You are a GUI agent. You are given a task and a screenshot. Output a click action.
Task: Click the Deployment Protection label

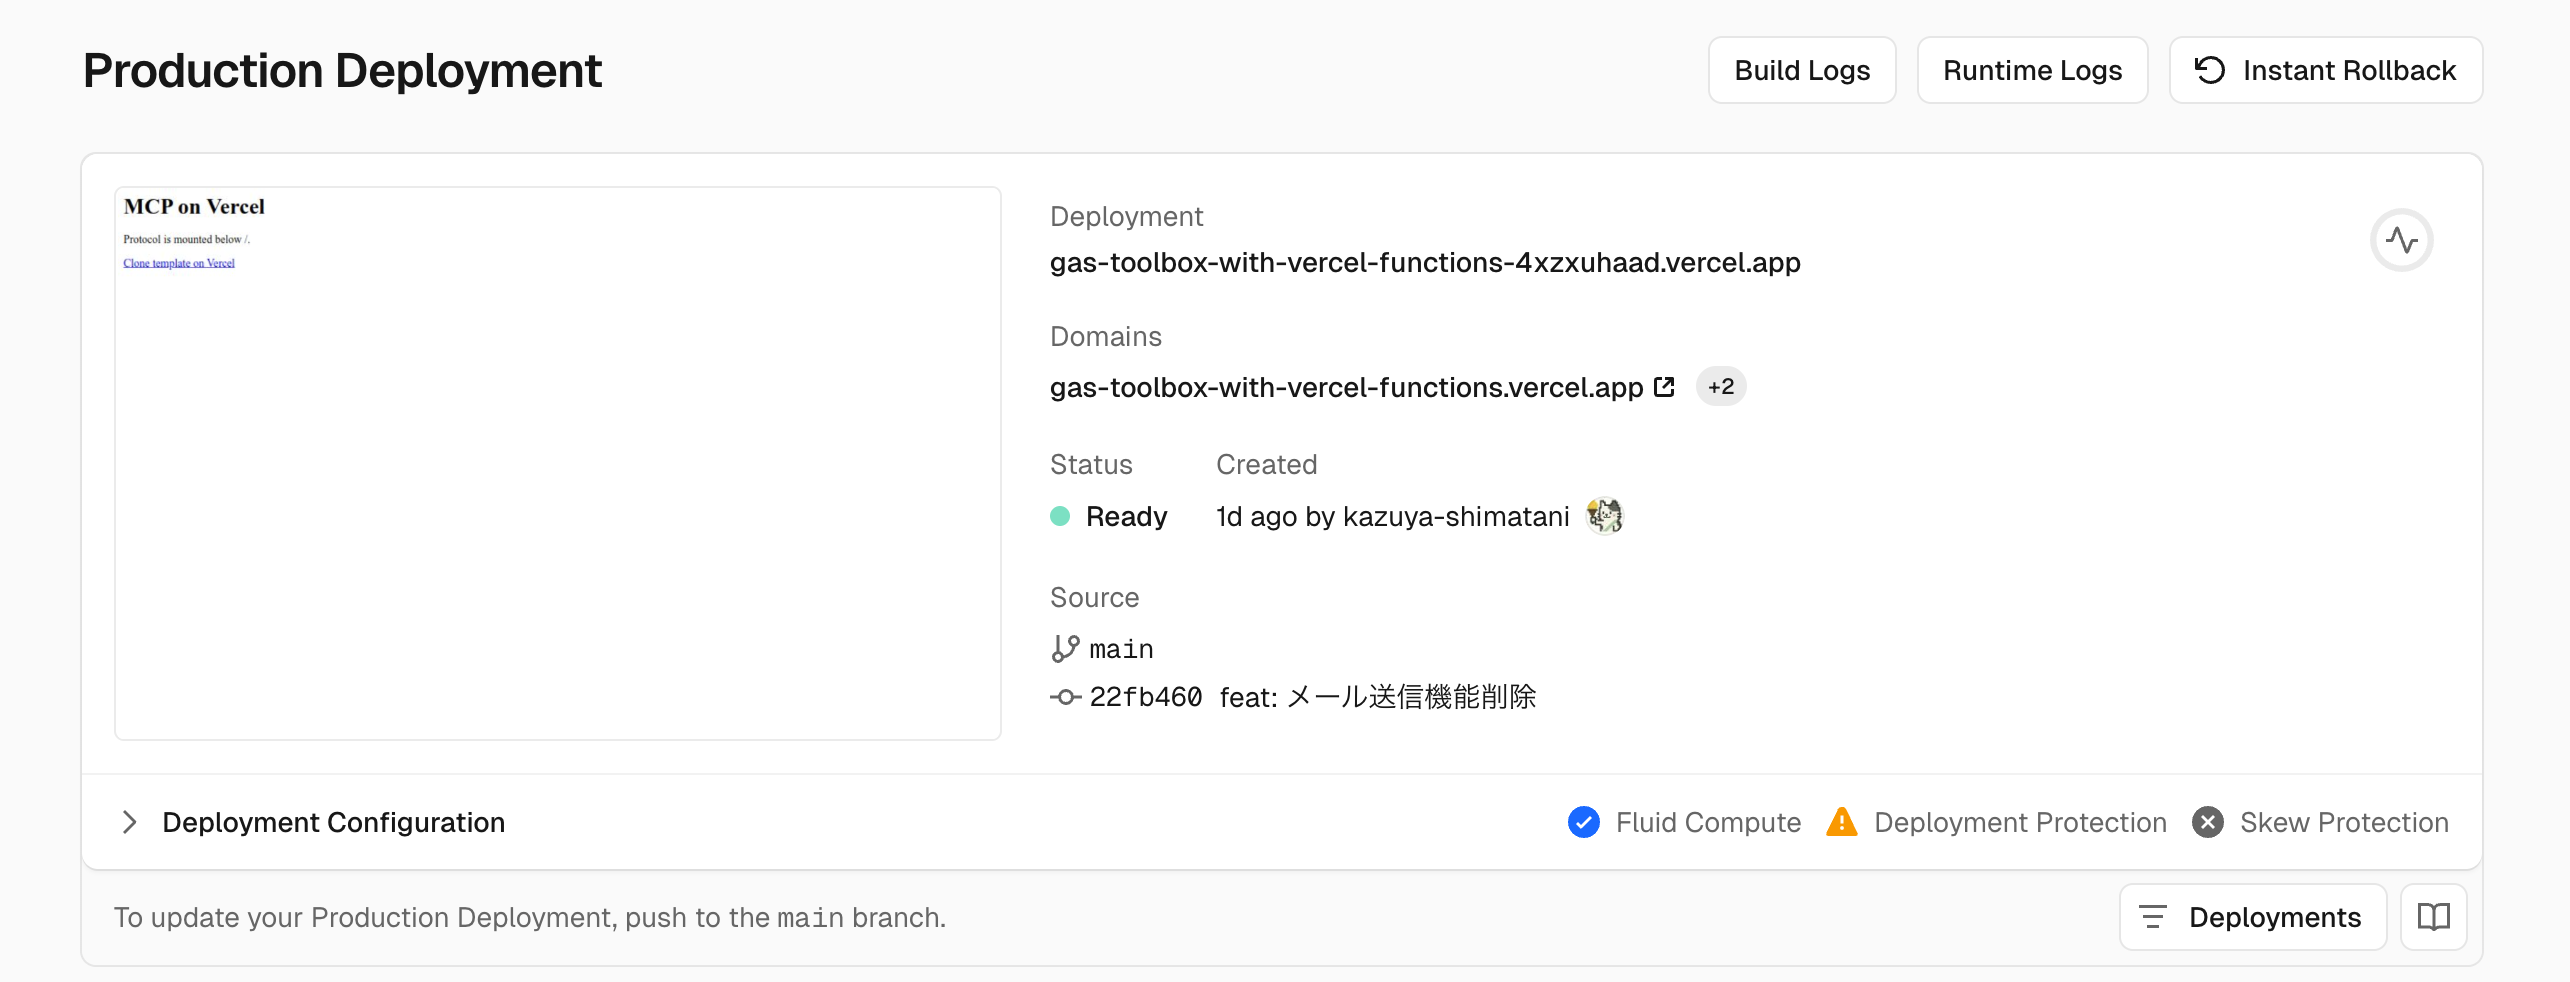pyautogui.click(x=2020, y=822)
